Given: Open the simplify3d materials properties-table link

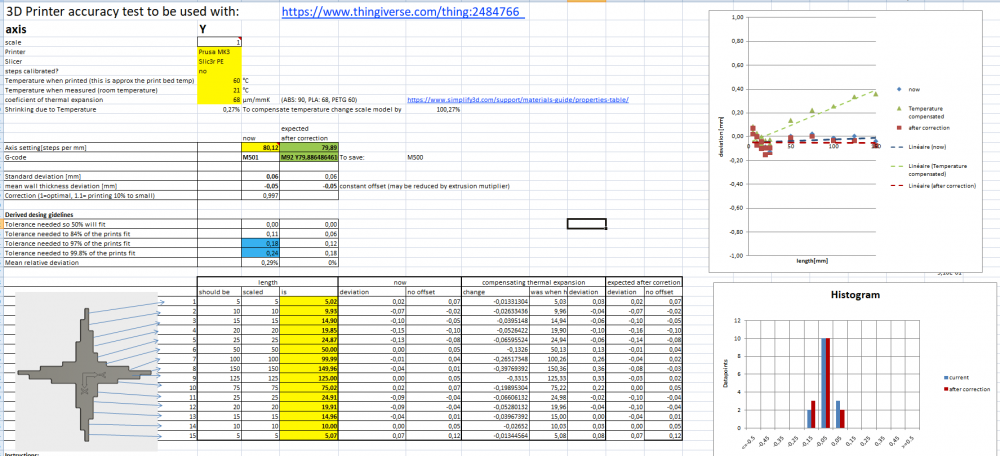Looking at the screenshot, I should pyautogui.click(x=518, y=100).
